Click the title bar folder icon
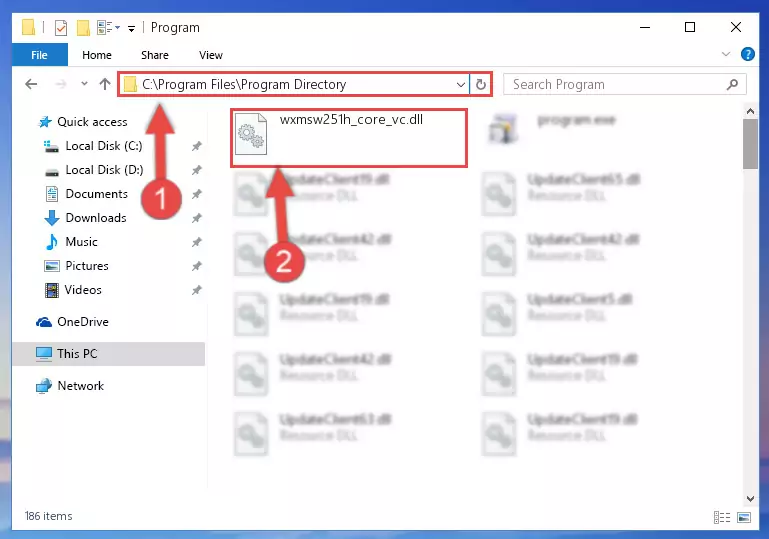Screen dimensions: 769x539 point(28,27)
